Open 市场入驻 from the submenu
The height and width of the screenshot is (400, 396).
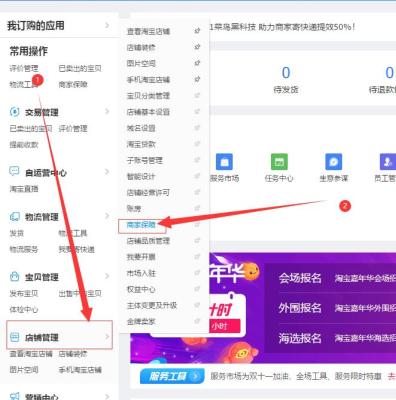141,273
